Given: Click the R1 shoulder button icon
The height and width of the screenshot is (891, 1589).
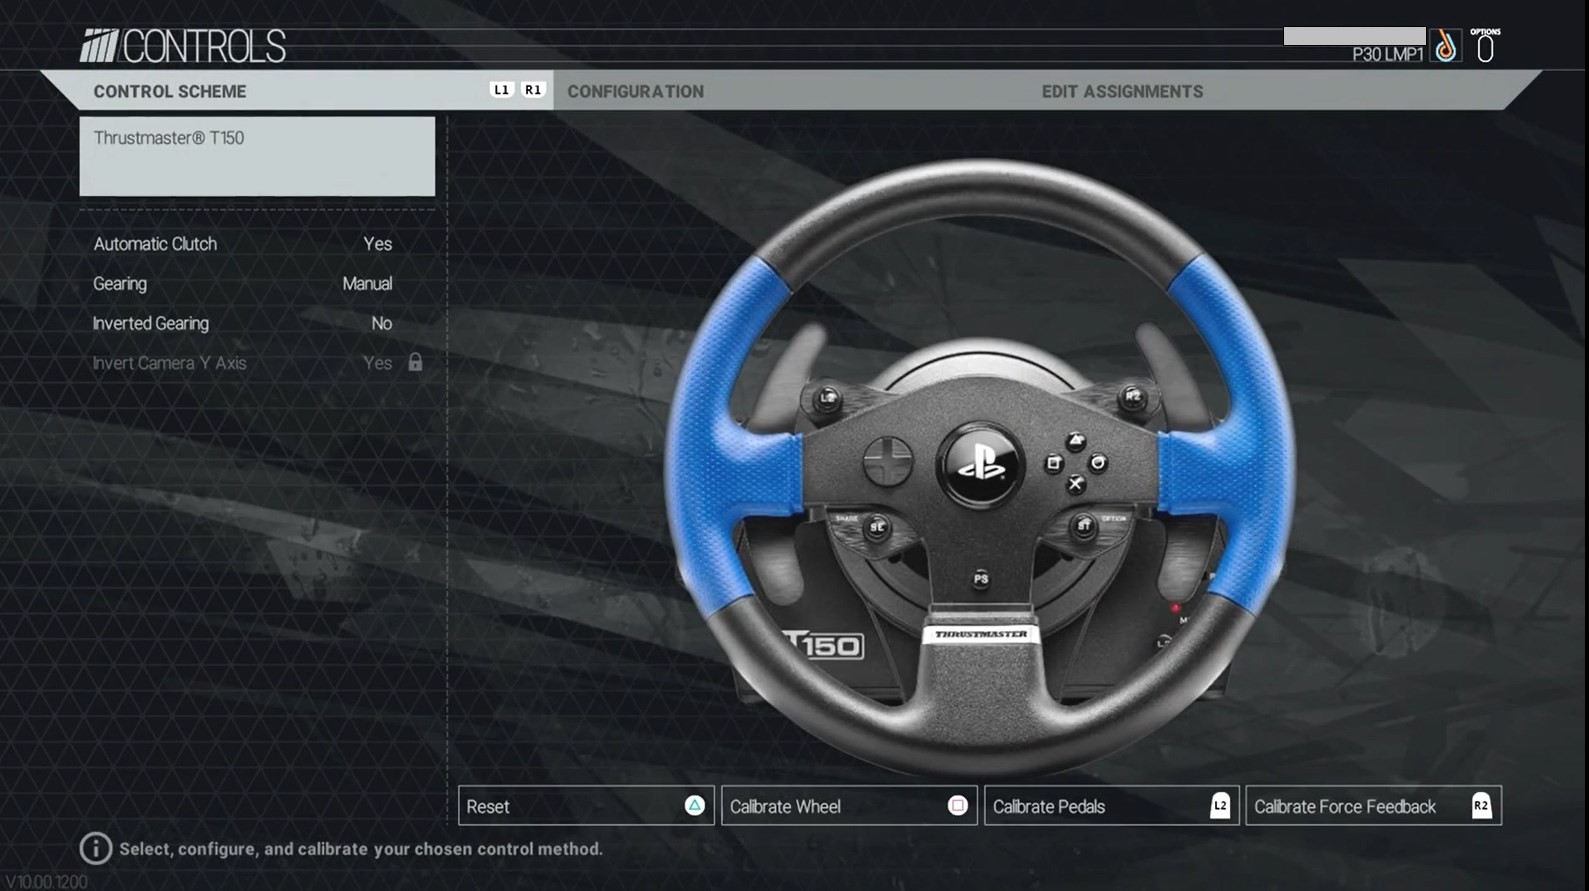Looking at the screenshot, I should pos(533,90).
